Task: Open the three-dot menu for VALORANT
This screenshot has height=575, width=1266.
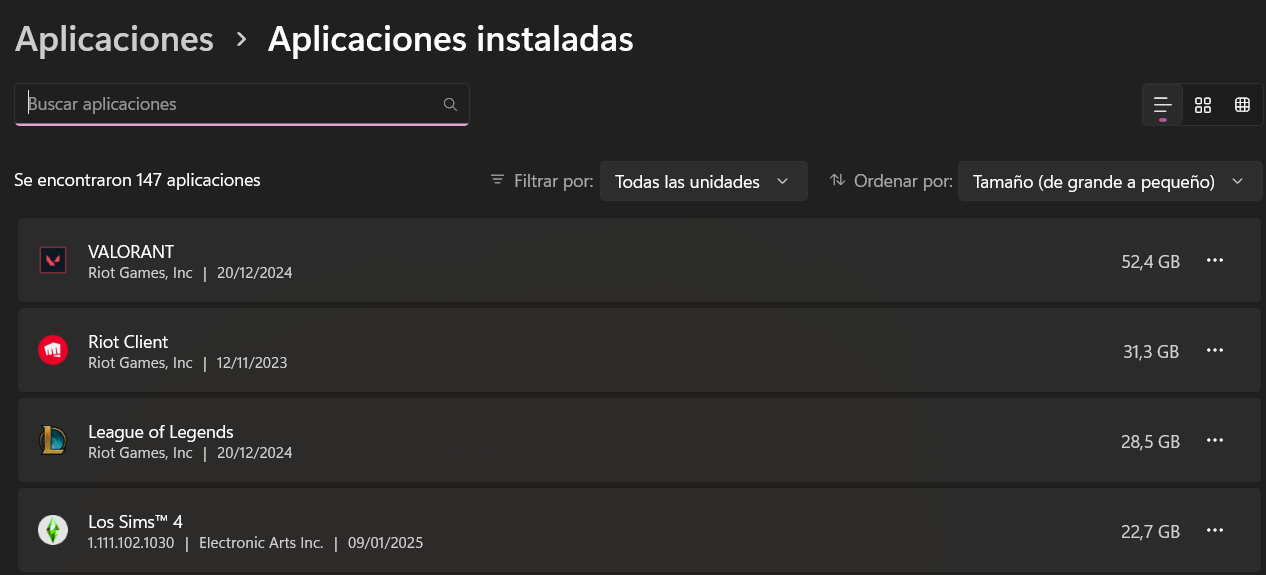Action: click(x=1215, y=260)
